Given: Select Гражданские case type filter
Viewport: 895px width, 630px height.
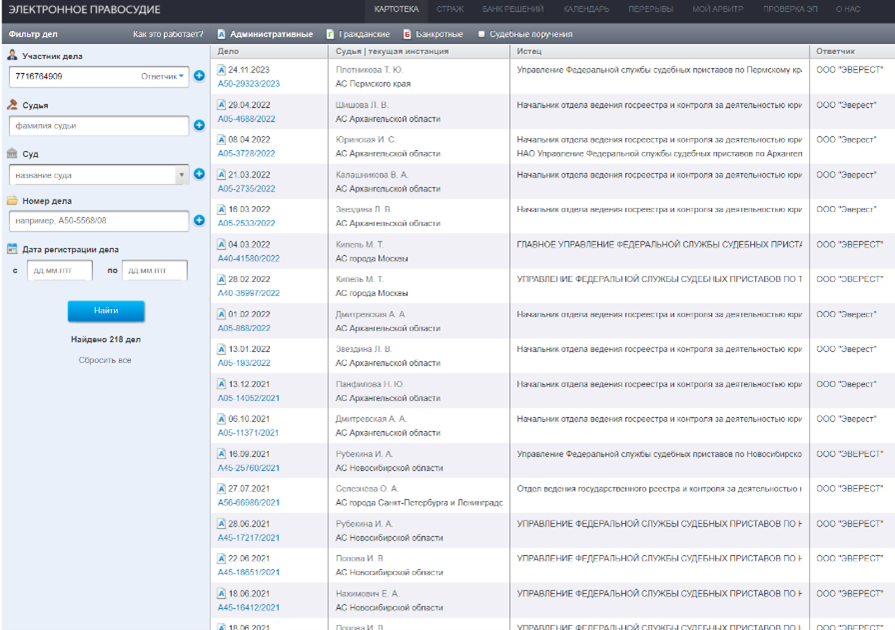Looking at the screenshot, I should point(358,34).
